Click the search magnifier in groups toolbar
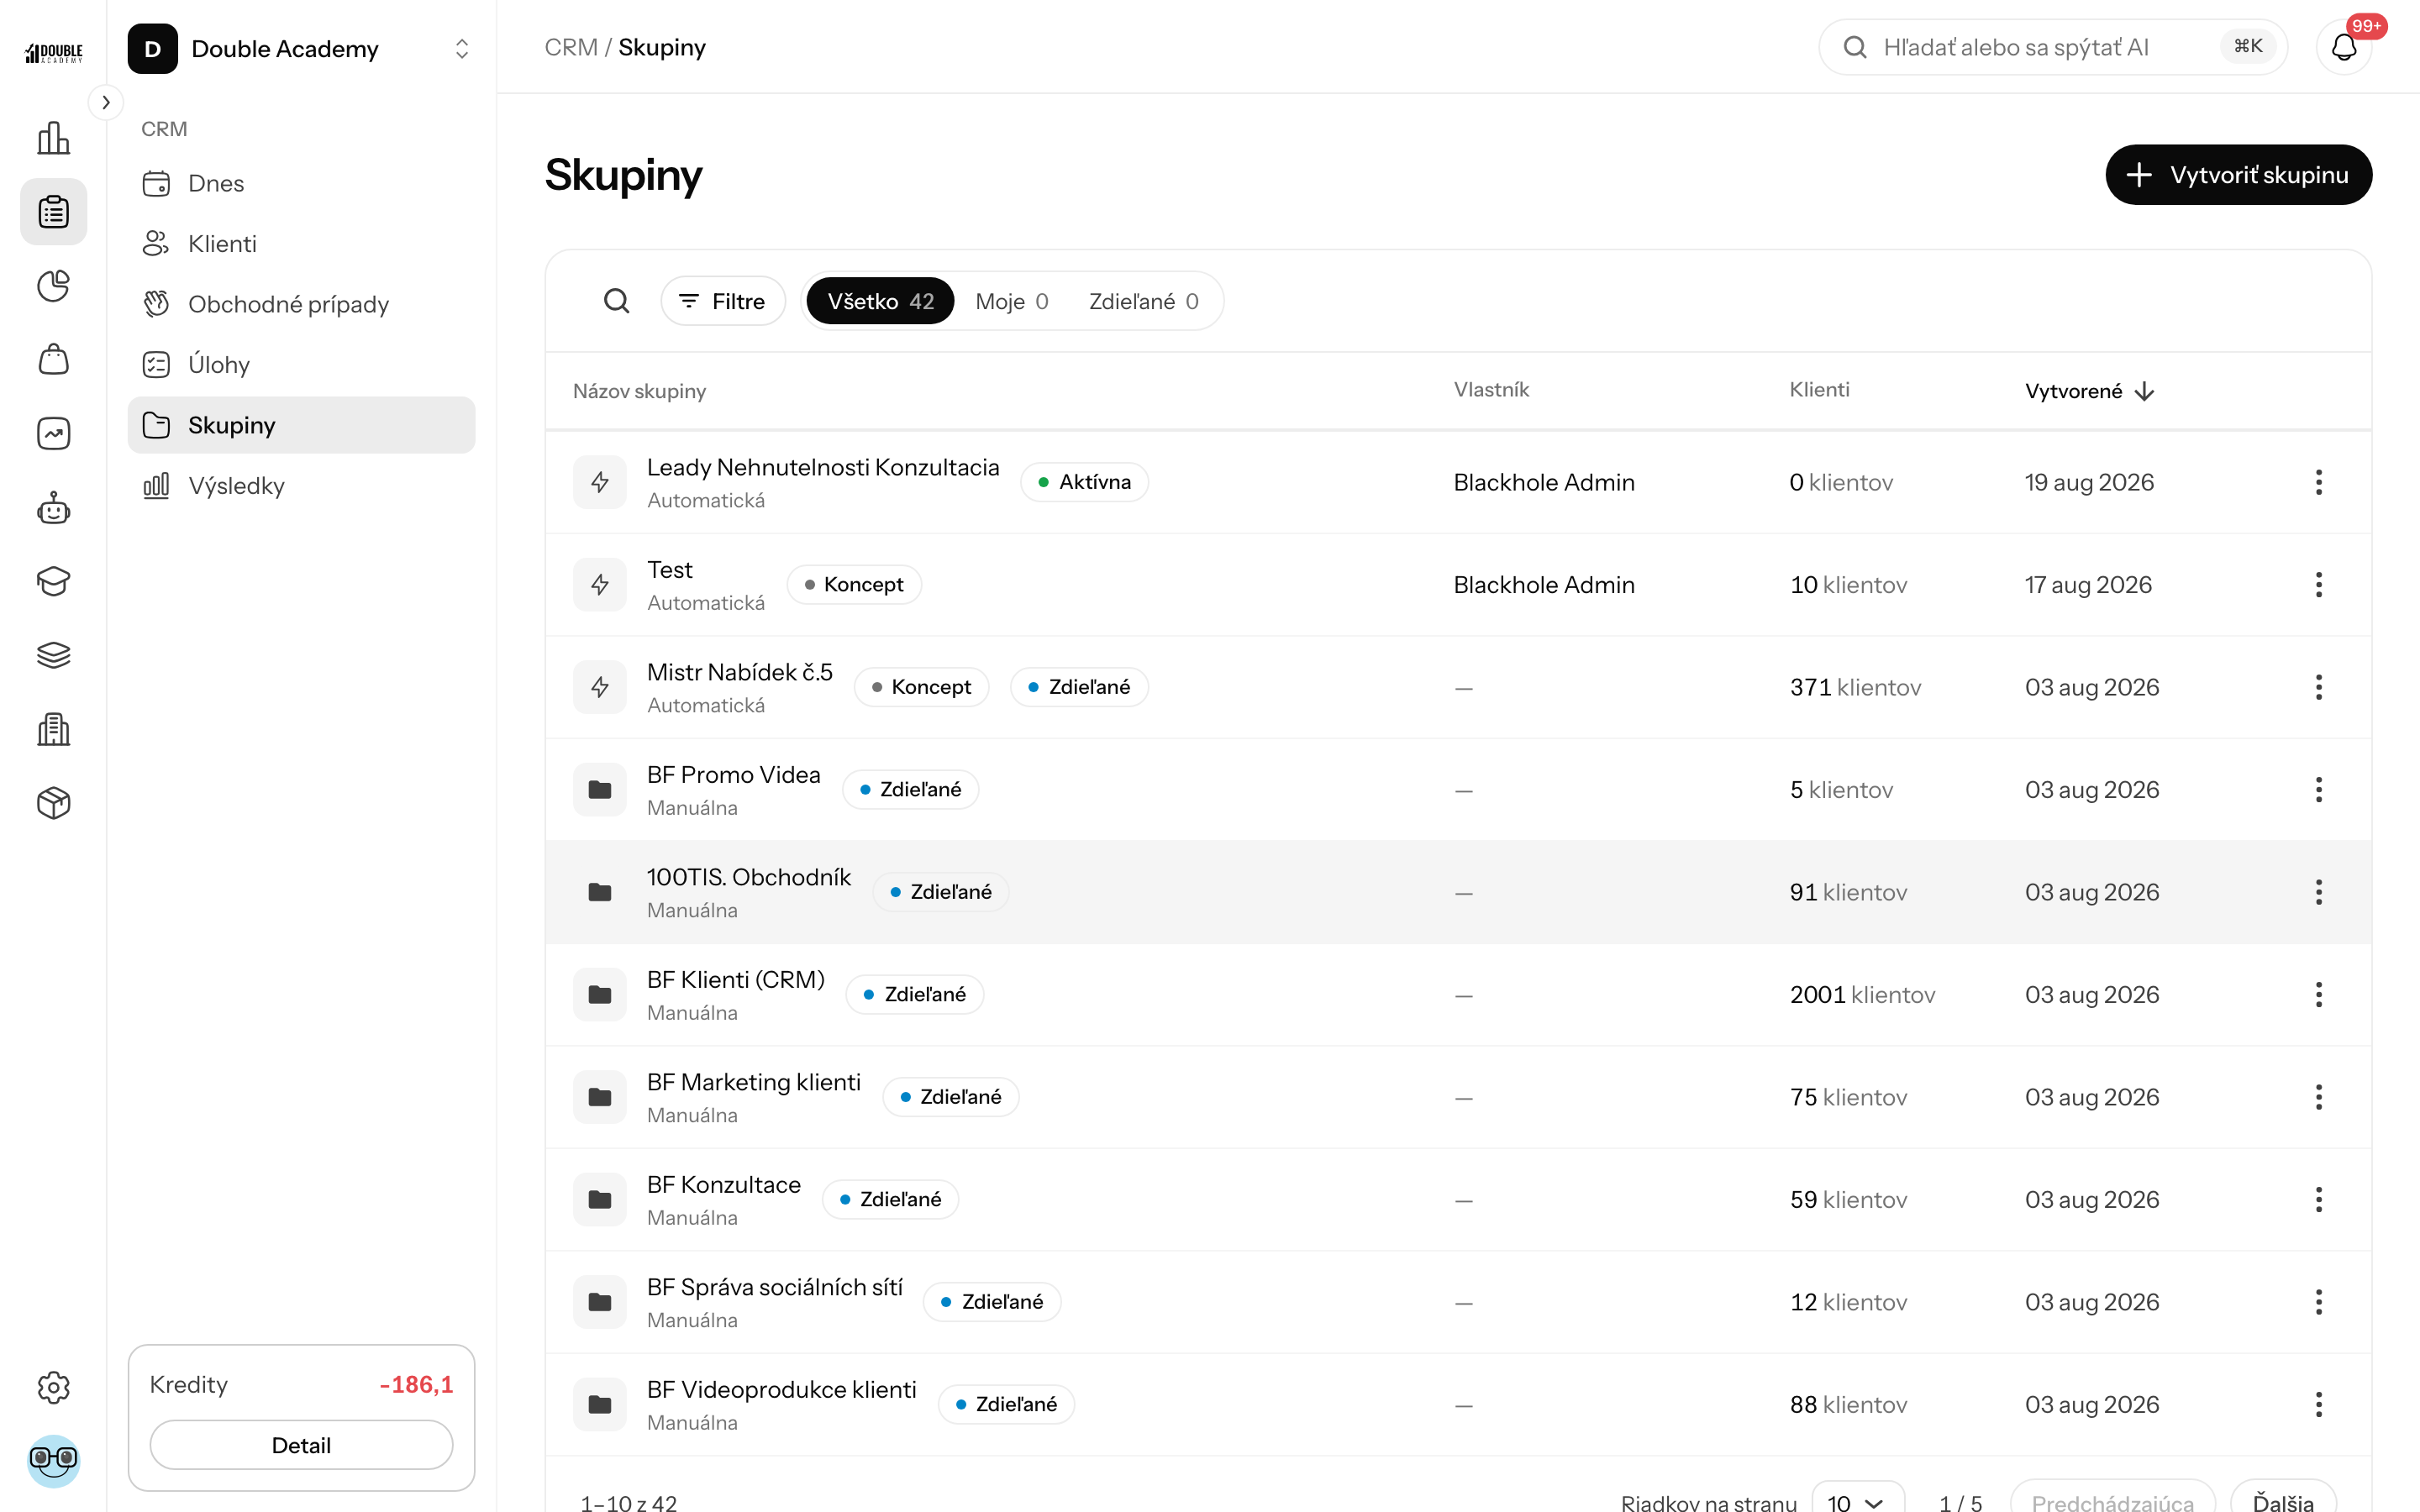The width and height of the screenshot is (2420, 1512). point(617,301)
